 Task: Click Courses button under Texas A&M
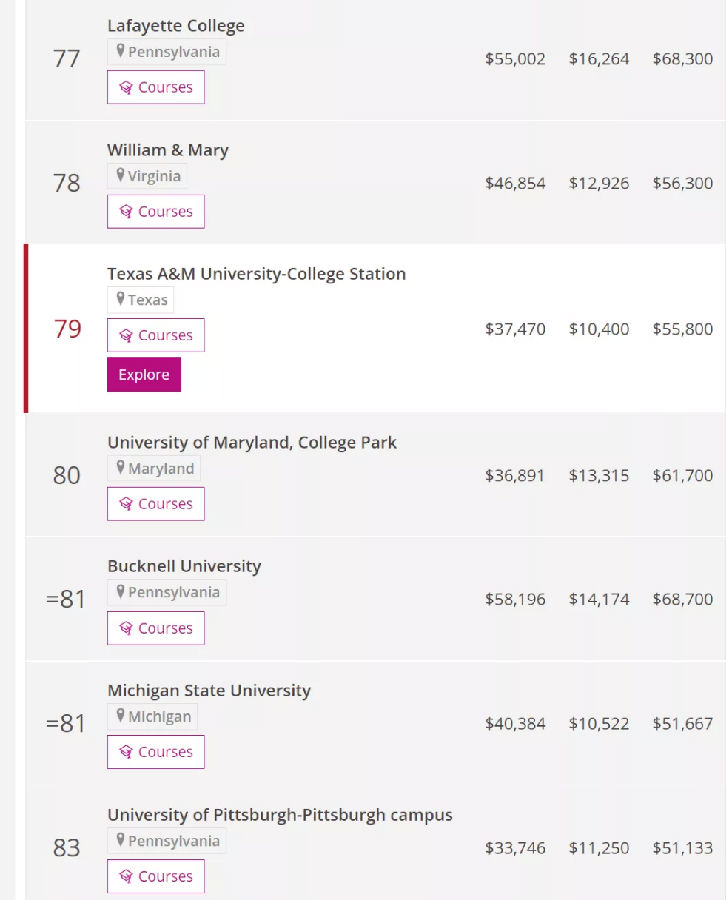coord(156,335)
